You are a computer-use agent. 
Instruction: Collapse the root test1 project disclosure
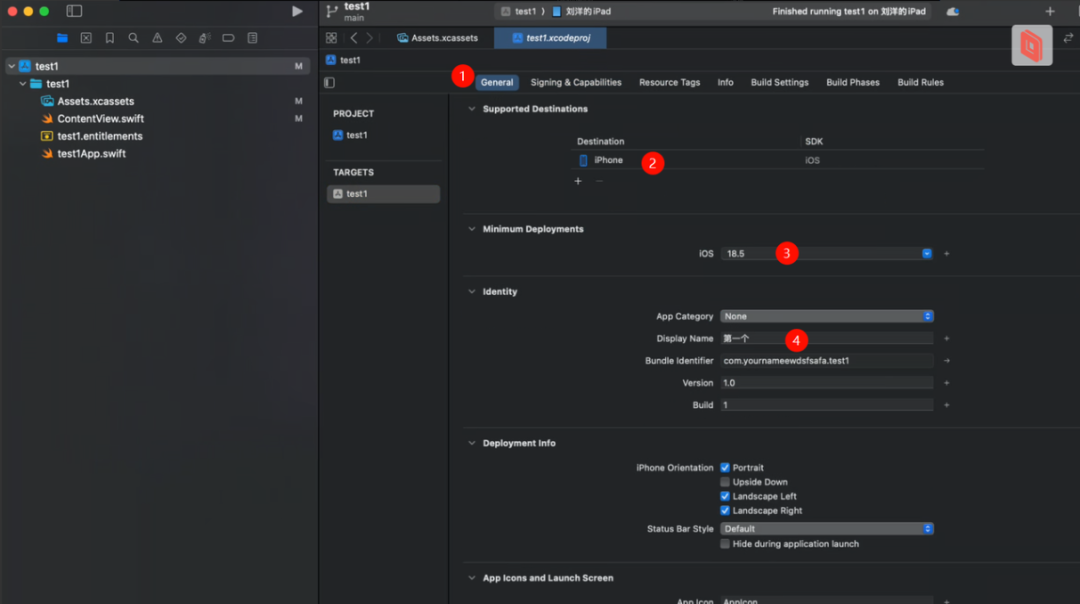(12, 66)
